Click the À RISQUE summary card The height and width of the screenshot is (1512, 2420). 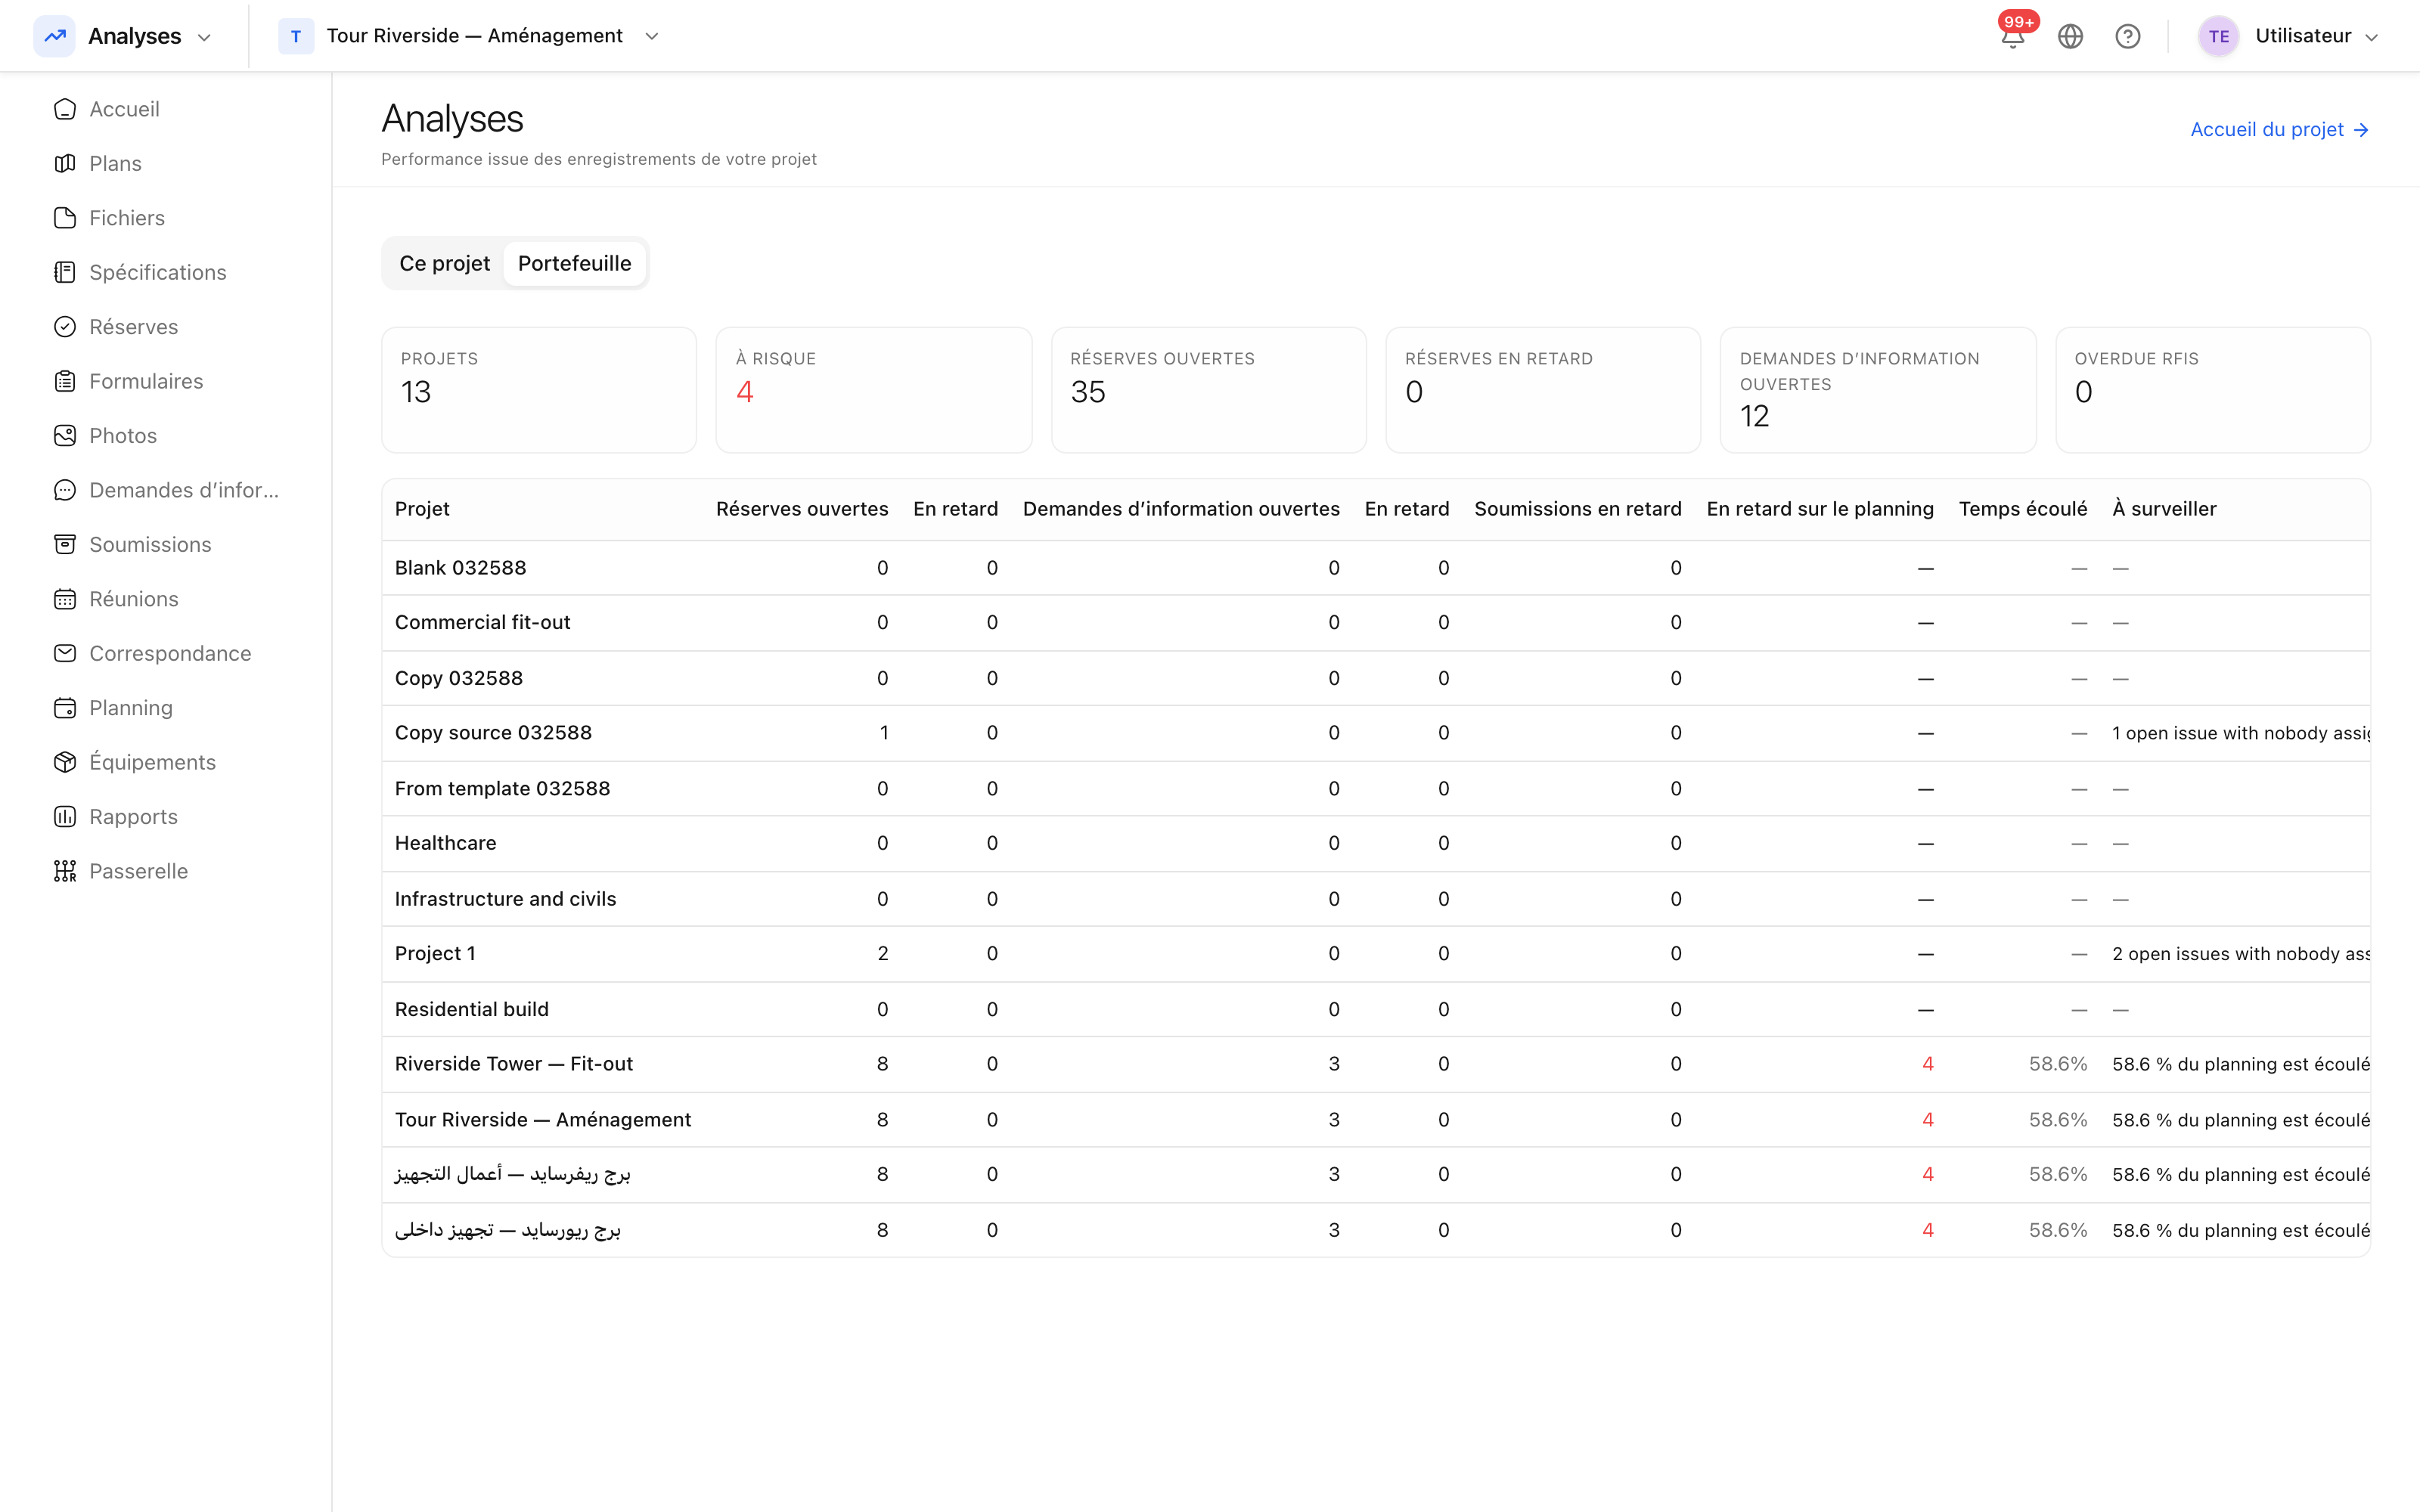click(873, 390)
